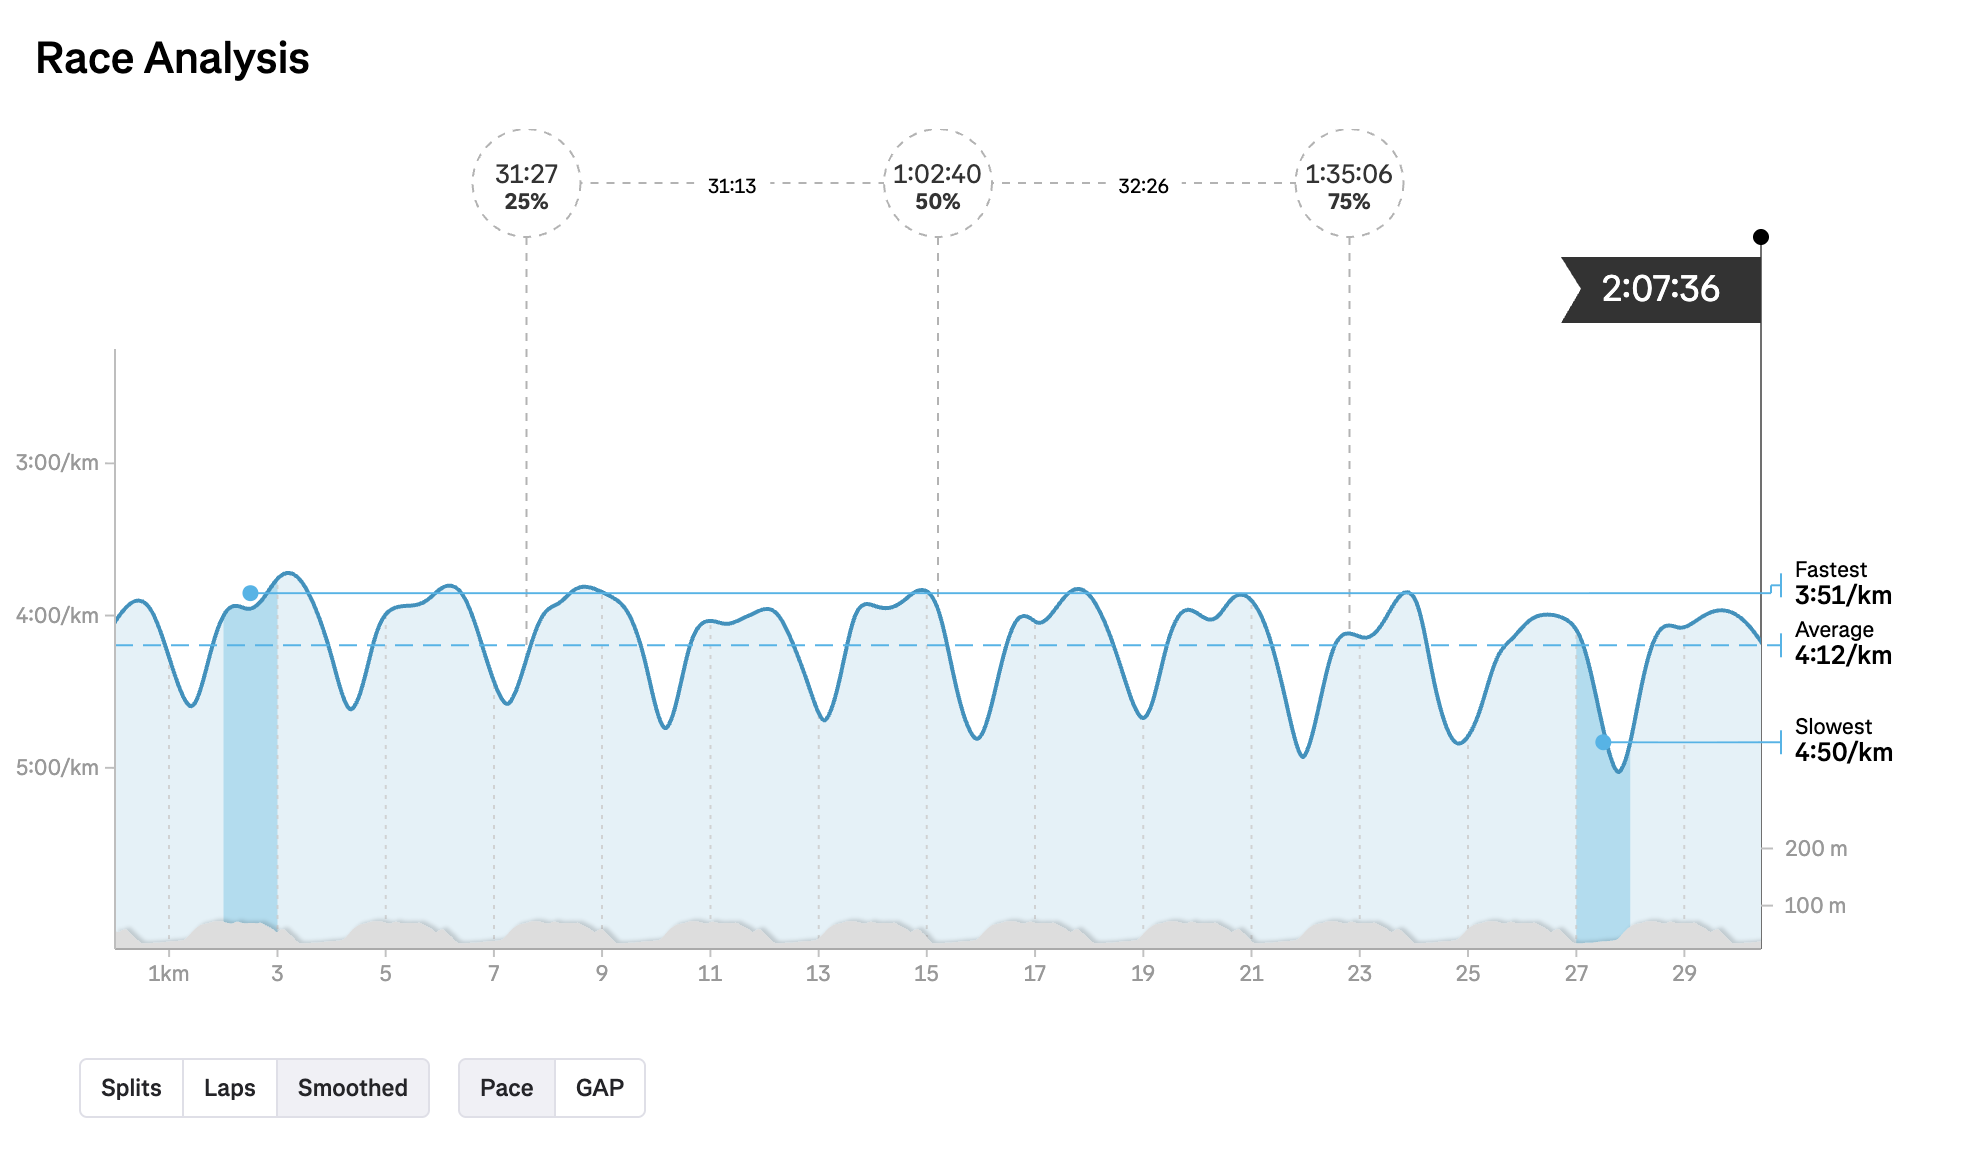This screenshot has height=1162, width=1970.
Task: Click the 15 km mark on distance axis
Action: 926,974
